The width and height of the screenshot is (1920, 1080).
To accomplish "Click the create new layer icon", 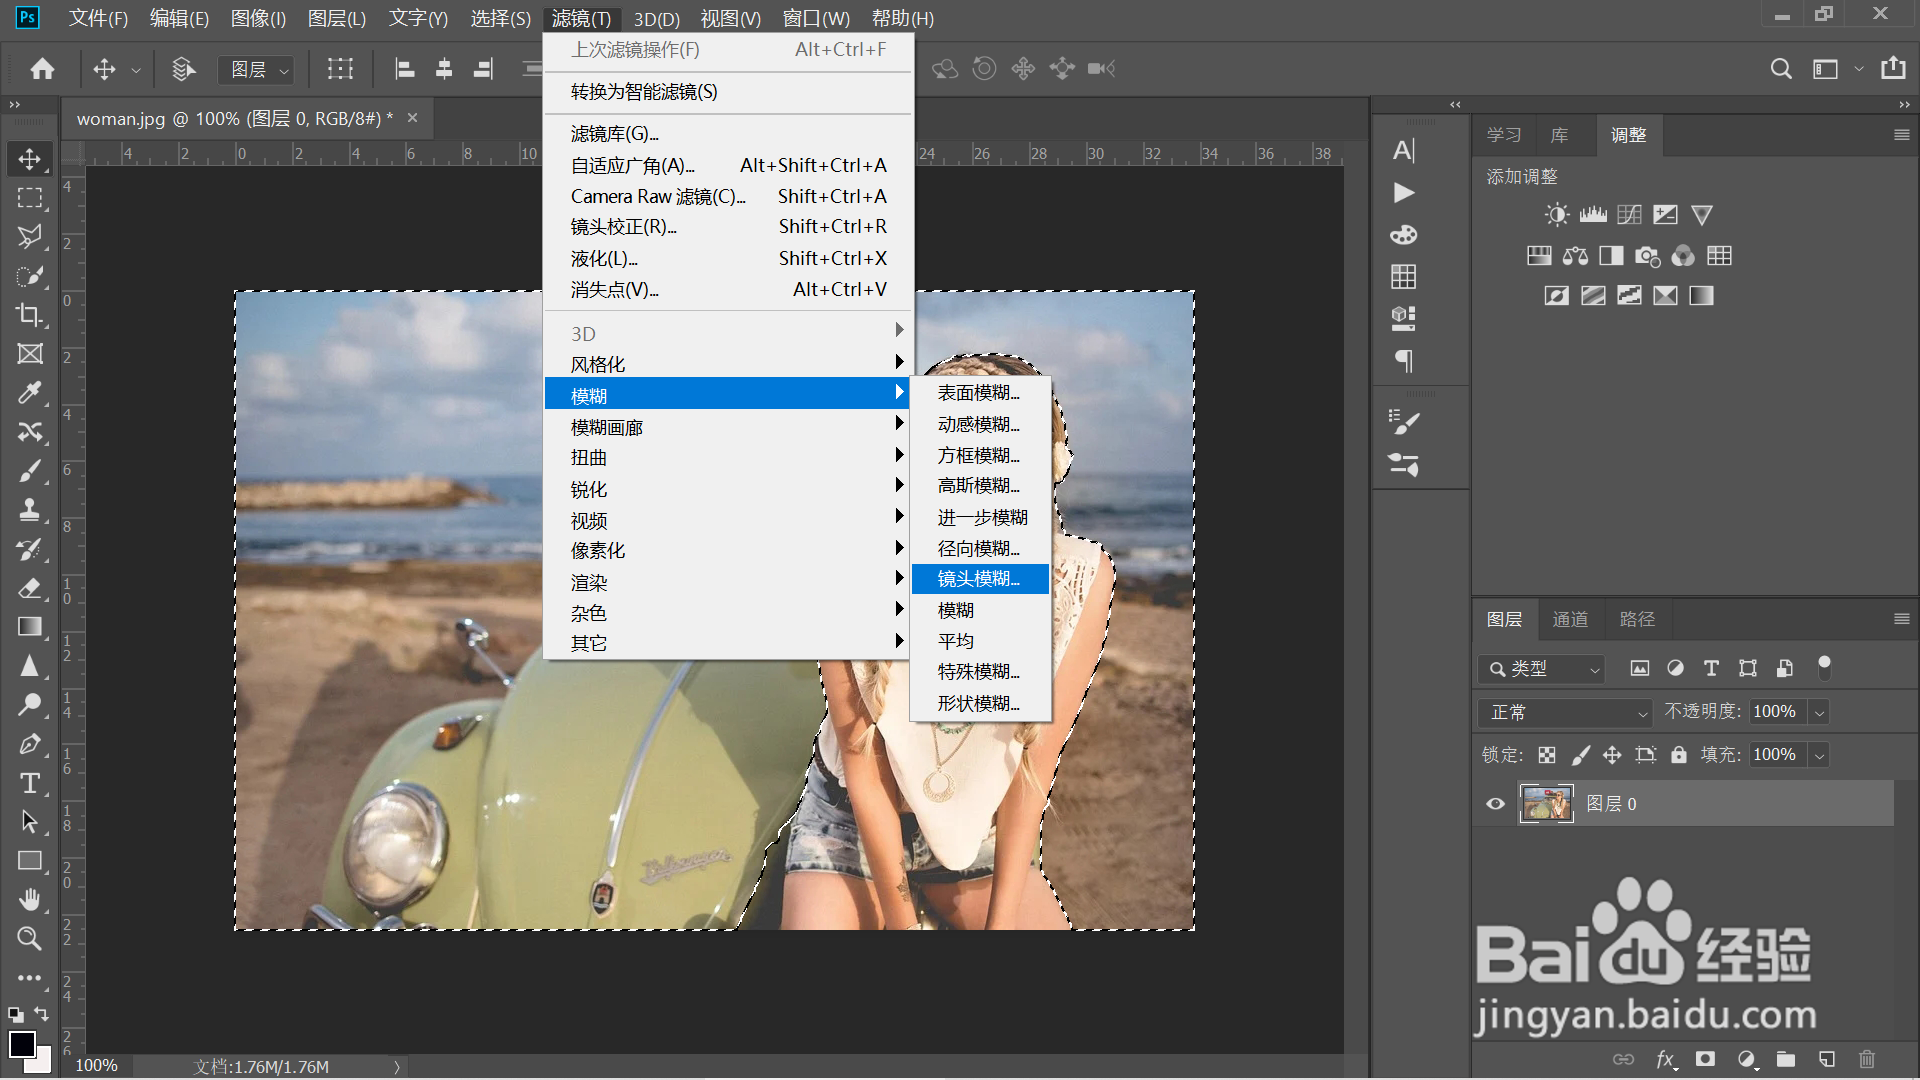I will [1826, 1059].
